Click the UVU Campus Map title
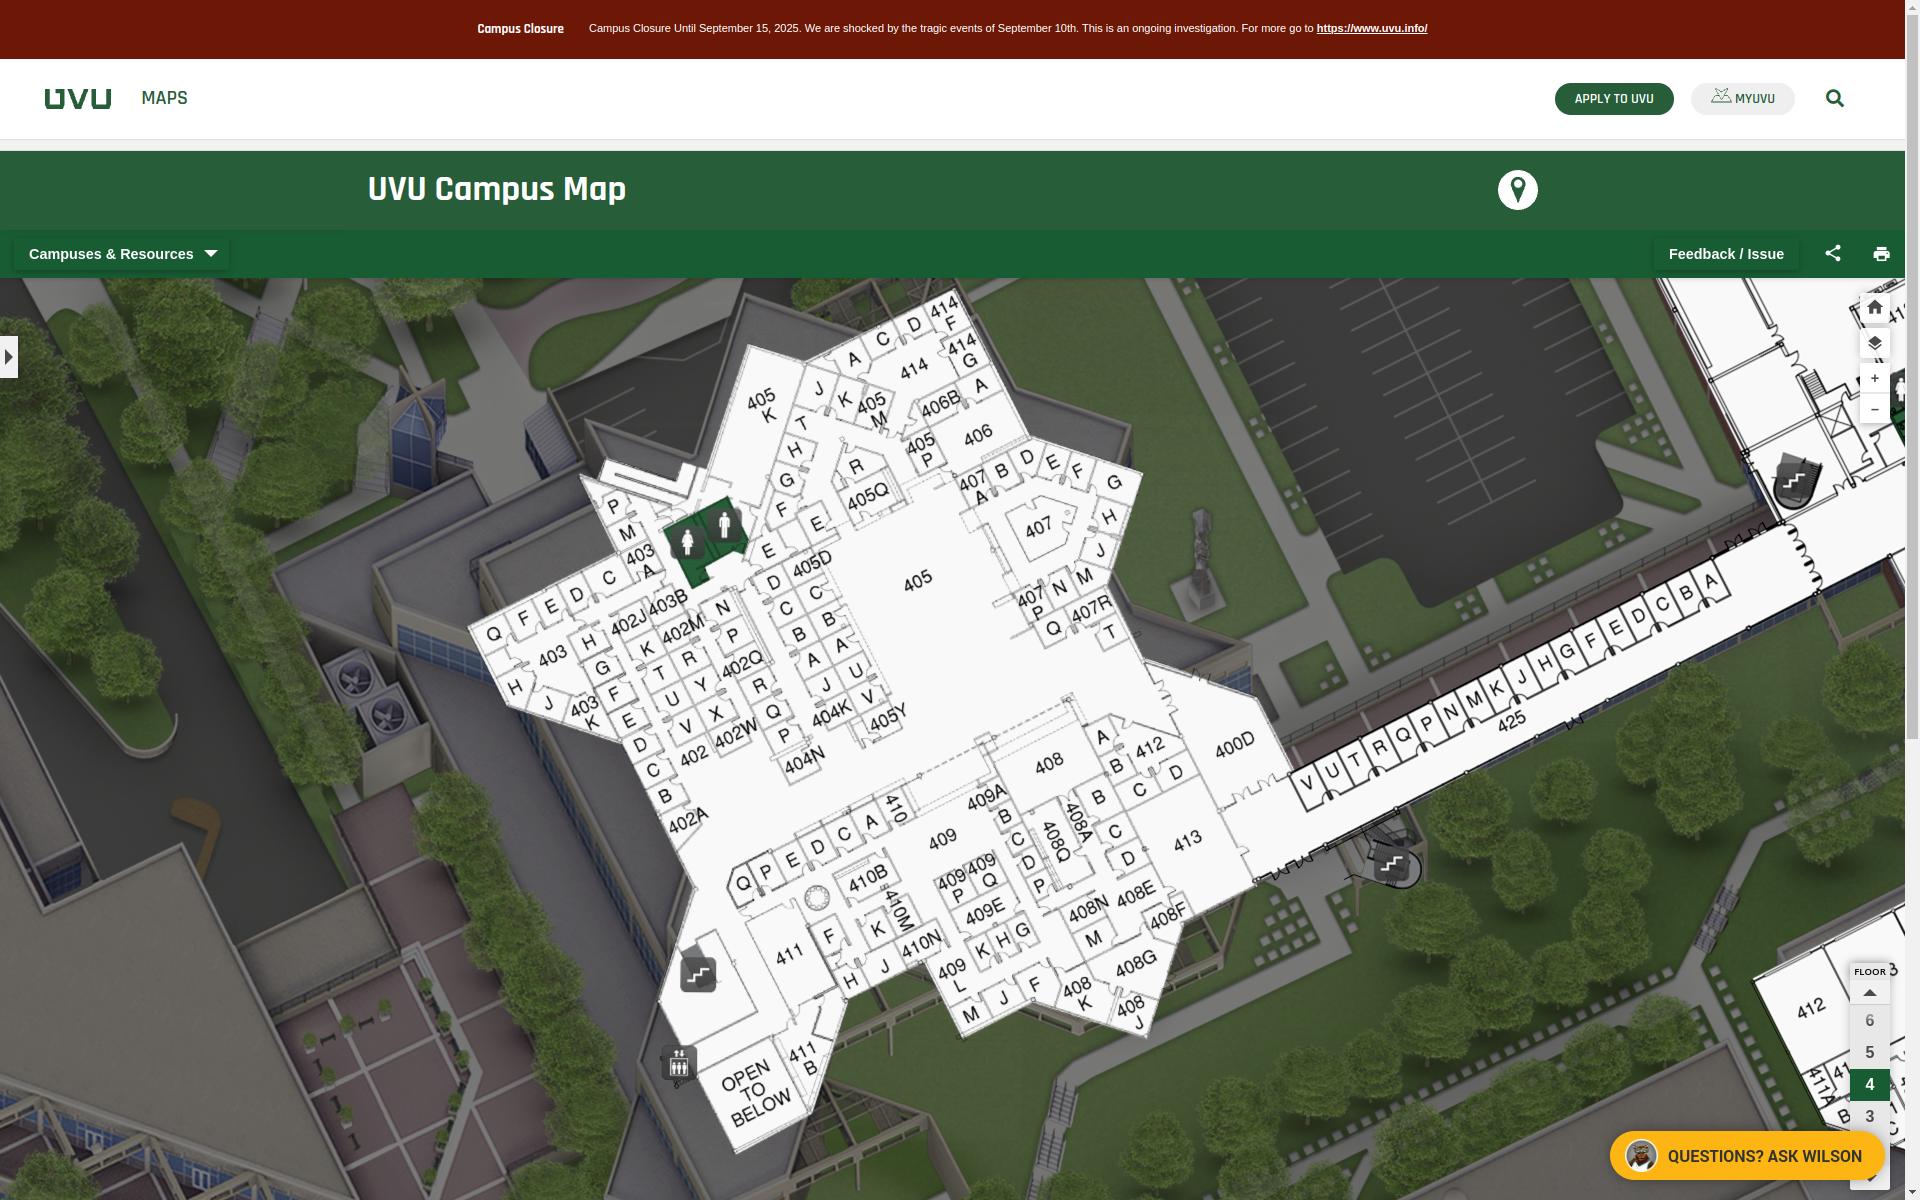Screen dimensions: 1920x1200 (x=496, y=189)
